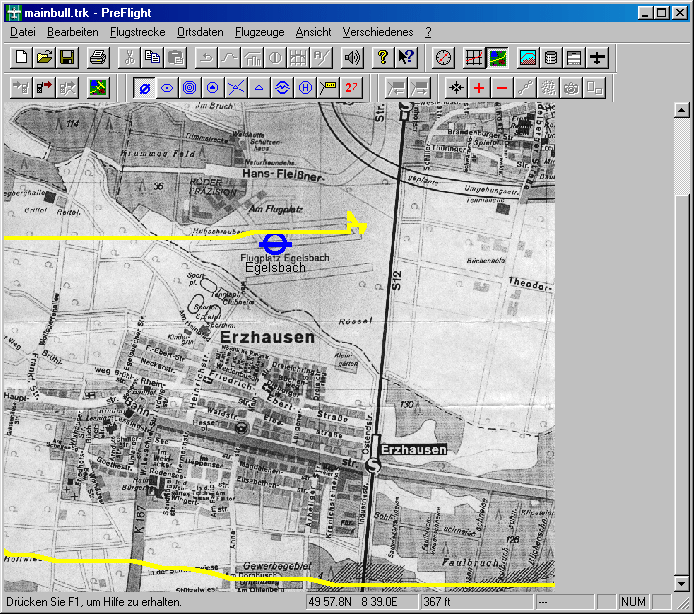Click the Print icon
Viewport: 694px width, 614px height.
pyautogui.click(x=98, y=57)
